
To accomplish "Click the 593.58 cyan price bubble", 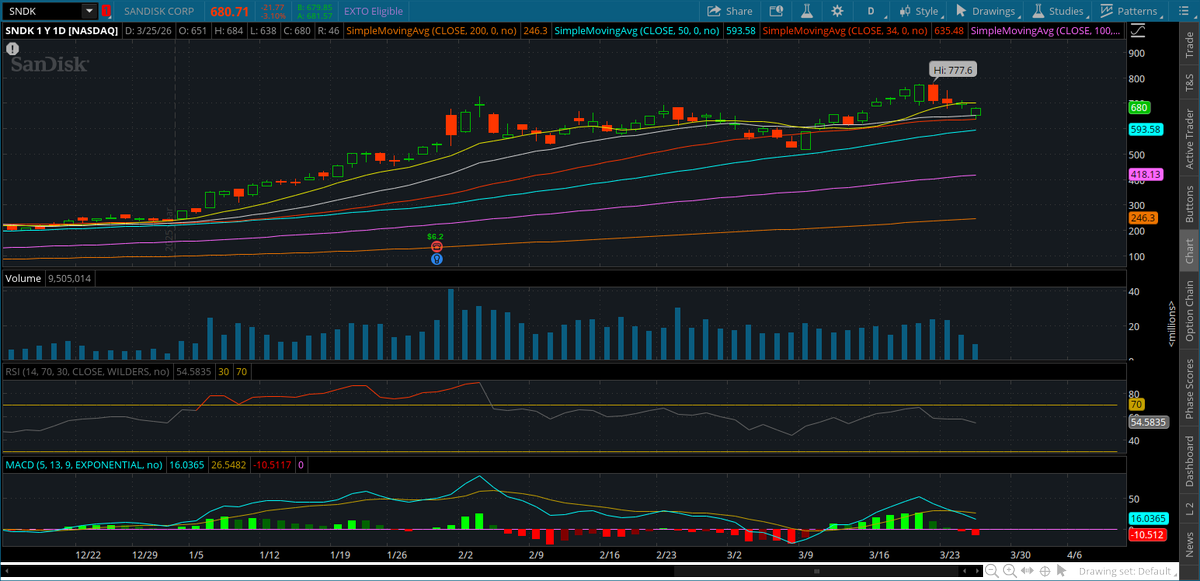I will pos(1144,129).
